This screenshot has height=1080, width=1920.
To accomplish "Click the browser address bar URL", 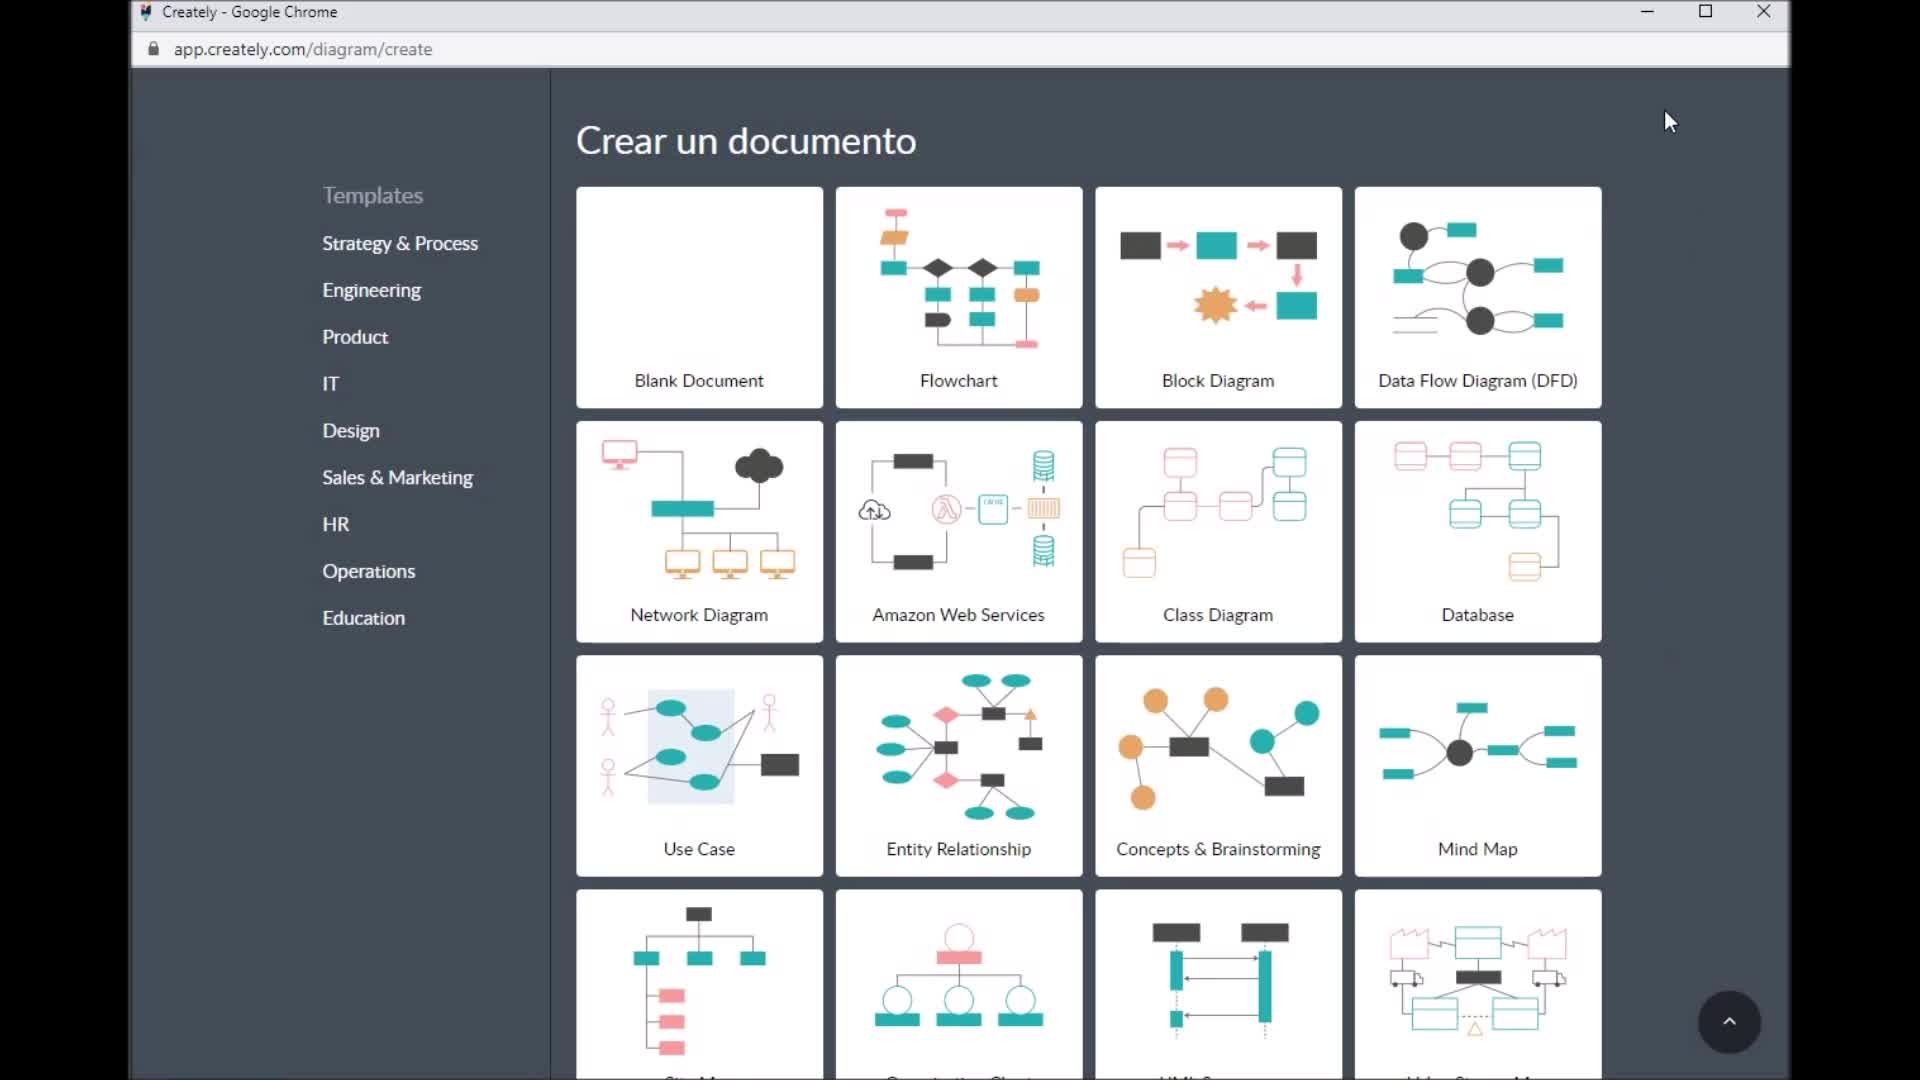I will (303, 49).
